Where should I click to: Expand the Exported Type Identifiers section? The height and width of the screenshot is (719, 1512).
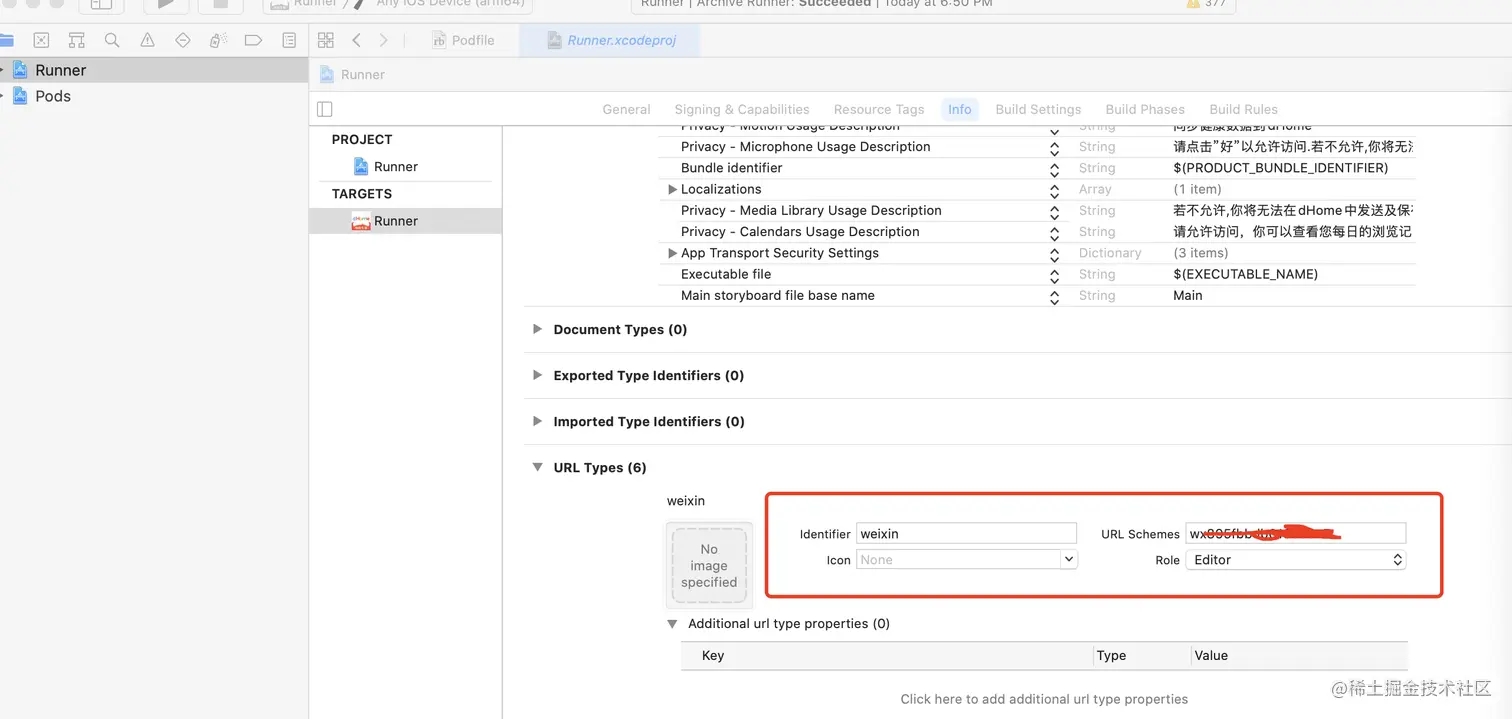pos(538,375)
